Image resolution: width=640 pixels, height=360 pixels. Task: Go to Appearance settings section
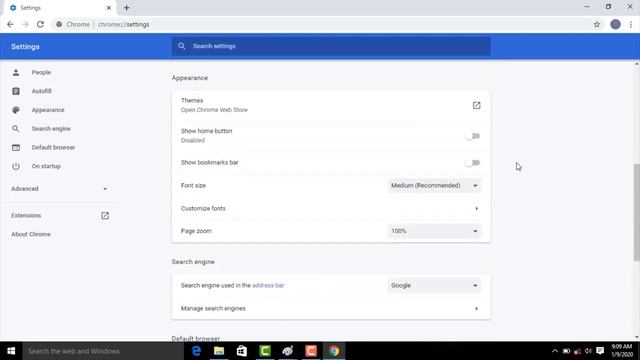tap(48, 110)
